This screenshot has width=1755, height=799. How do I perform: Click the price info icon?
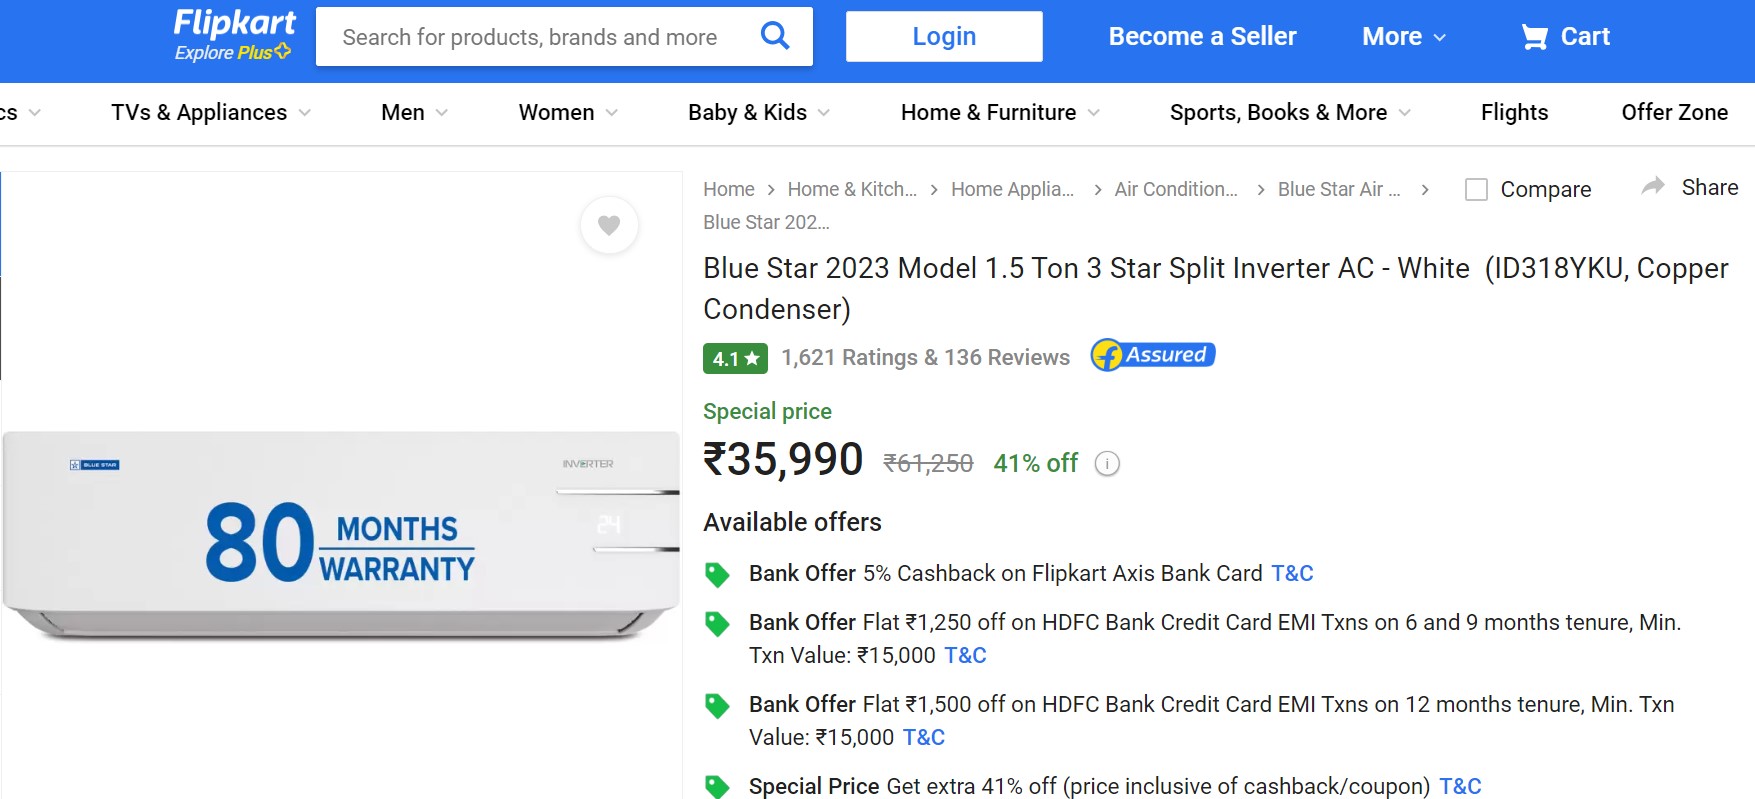tap(1107, 464)
